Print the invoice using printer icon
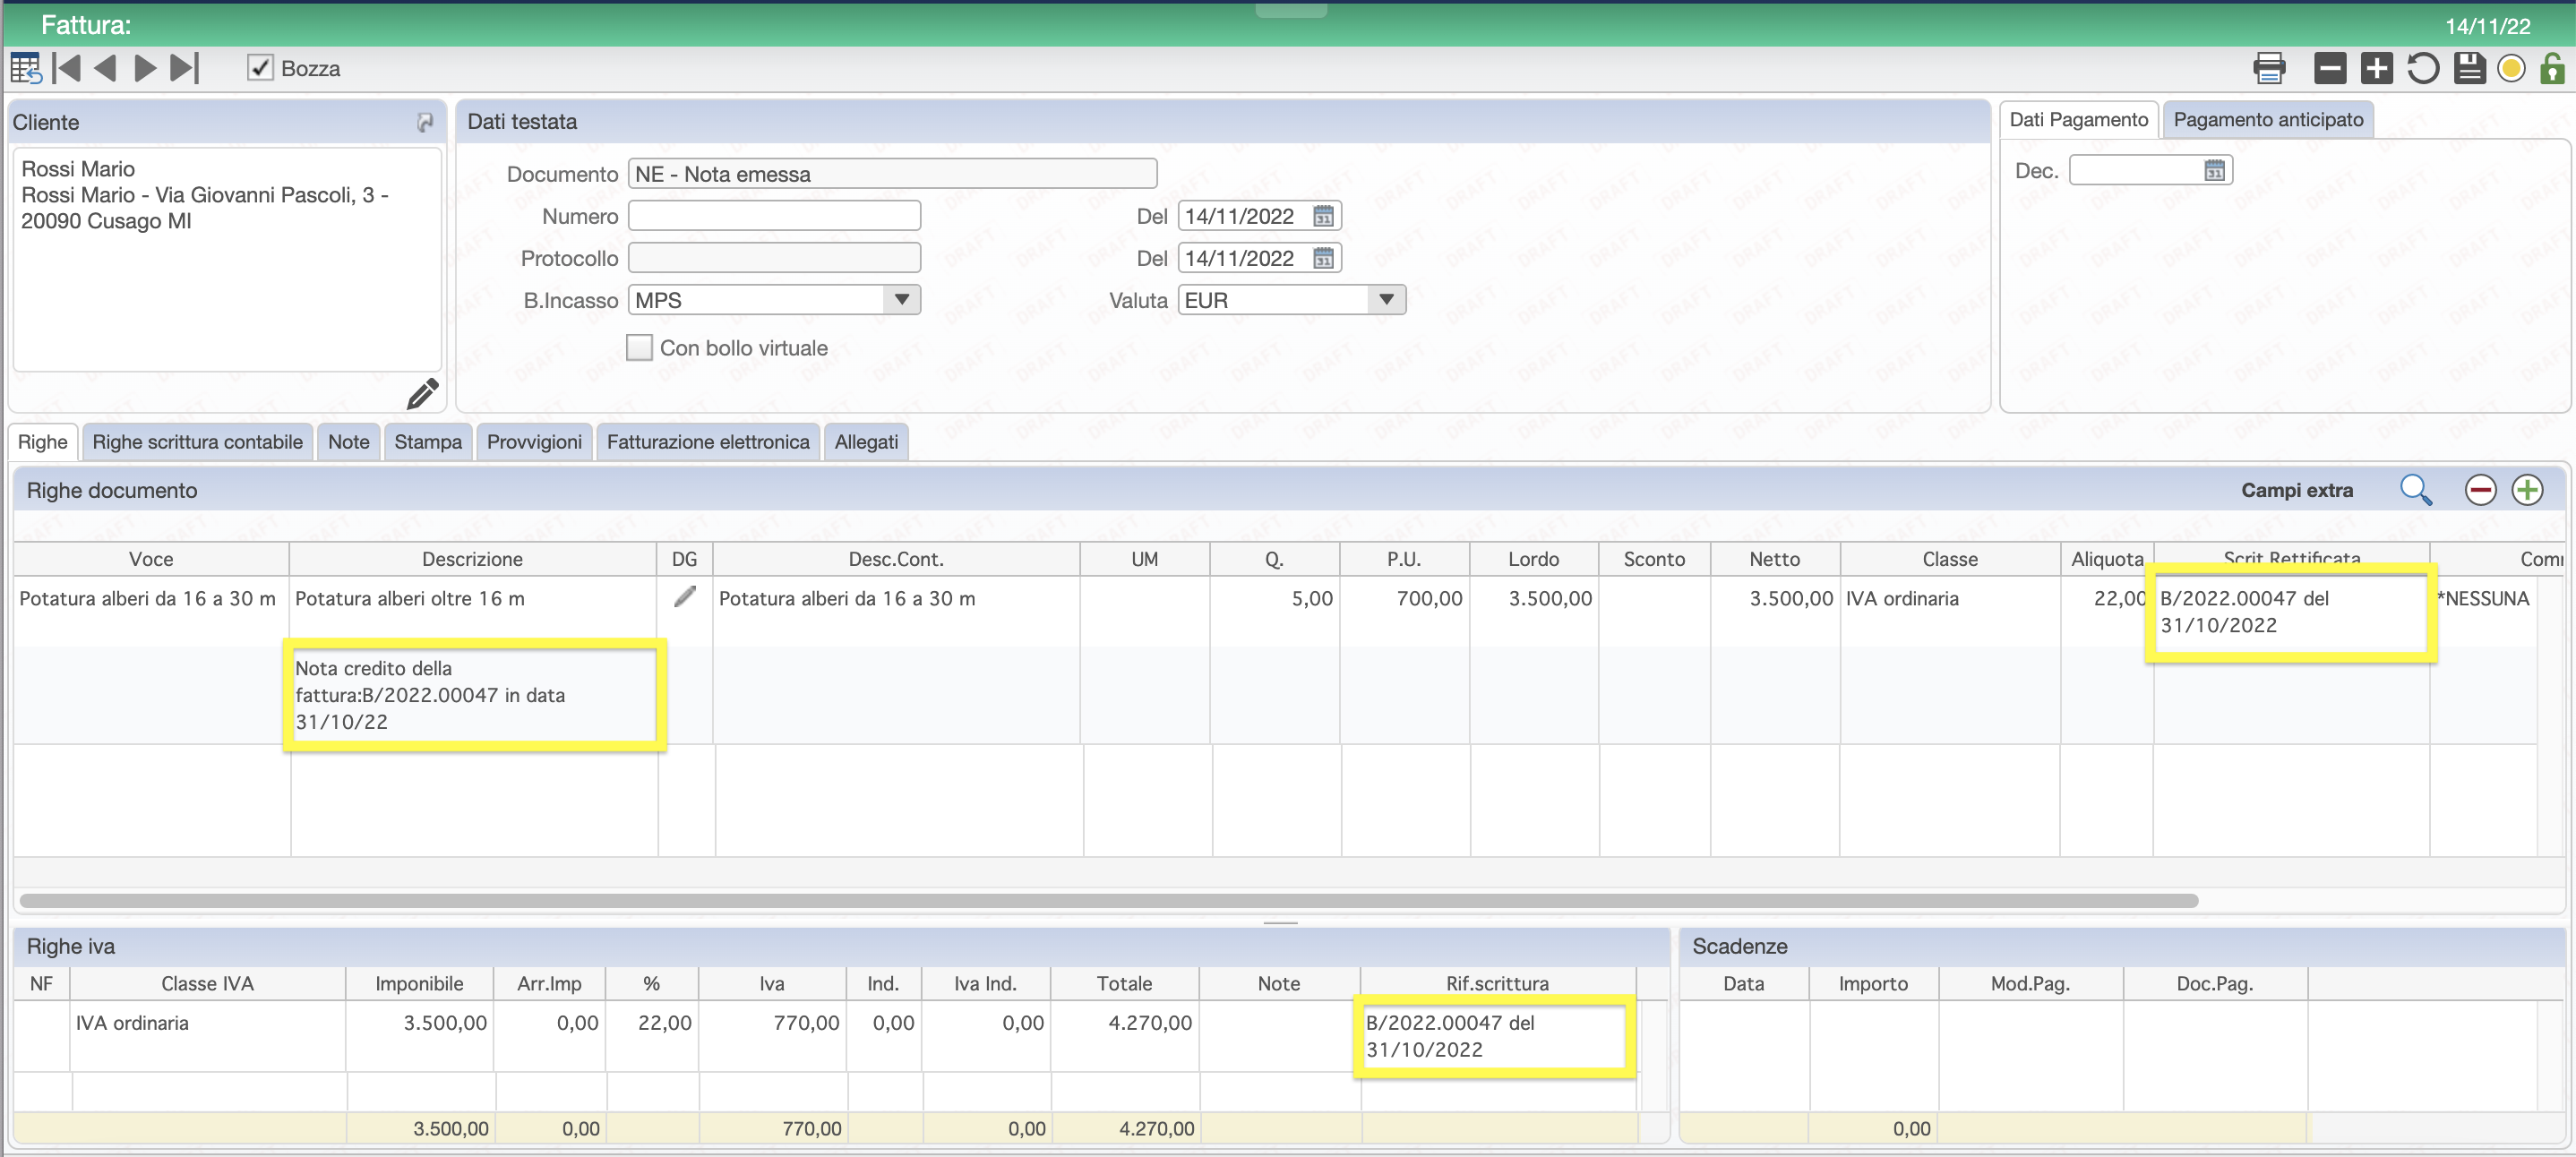 2269,68
